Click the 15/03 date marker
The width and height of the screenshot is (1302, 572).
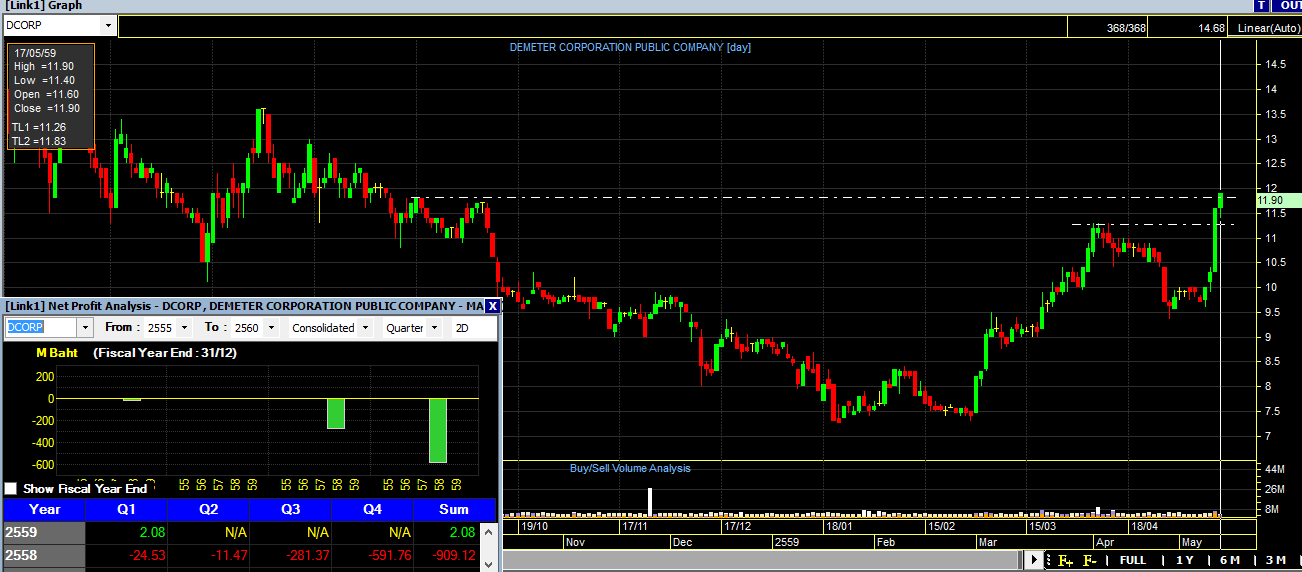pos(1043,525)
